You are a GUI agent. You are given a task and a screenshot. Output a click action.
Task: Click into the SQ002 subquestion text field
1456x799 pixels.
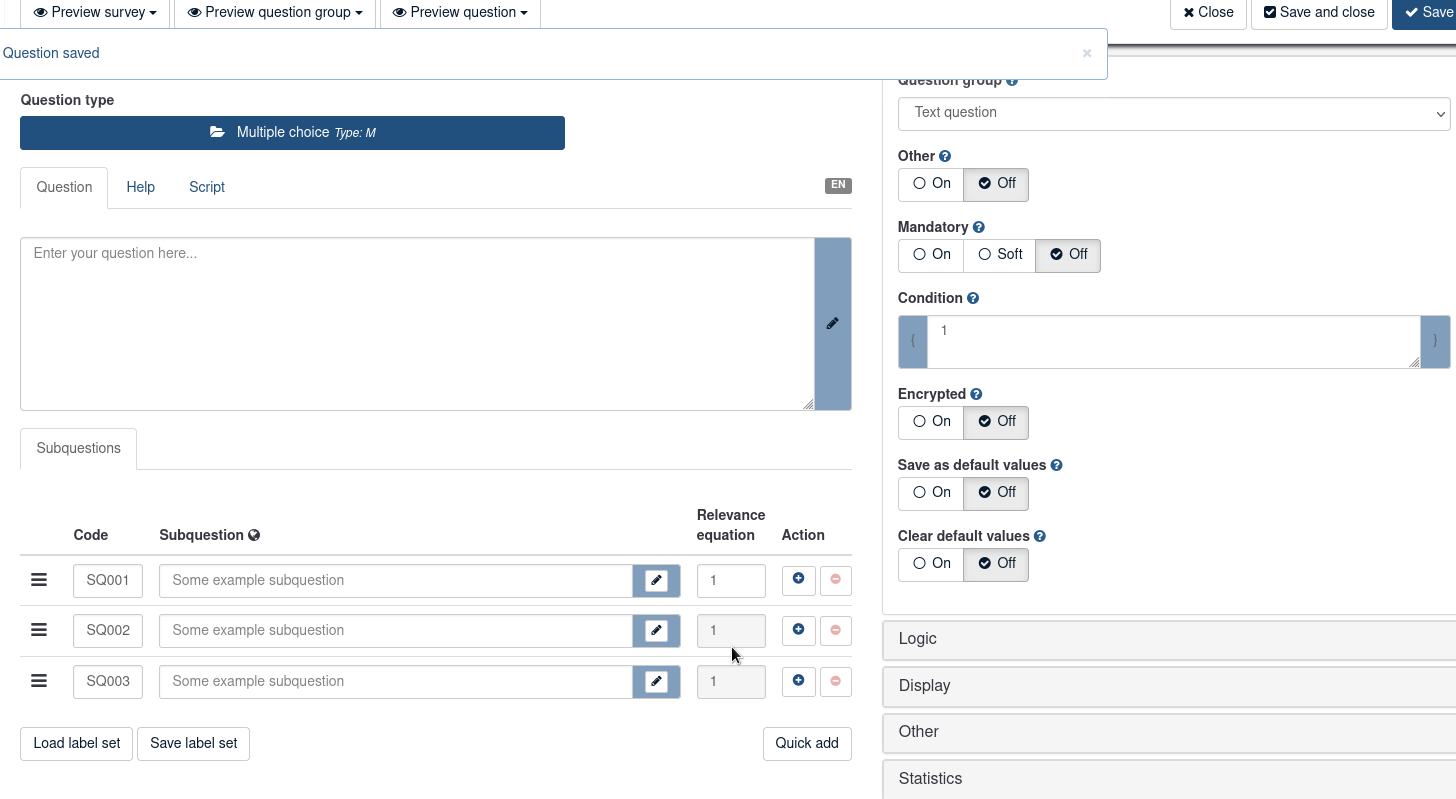pos(395,631)
